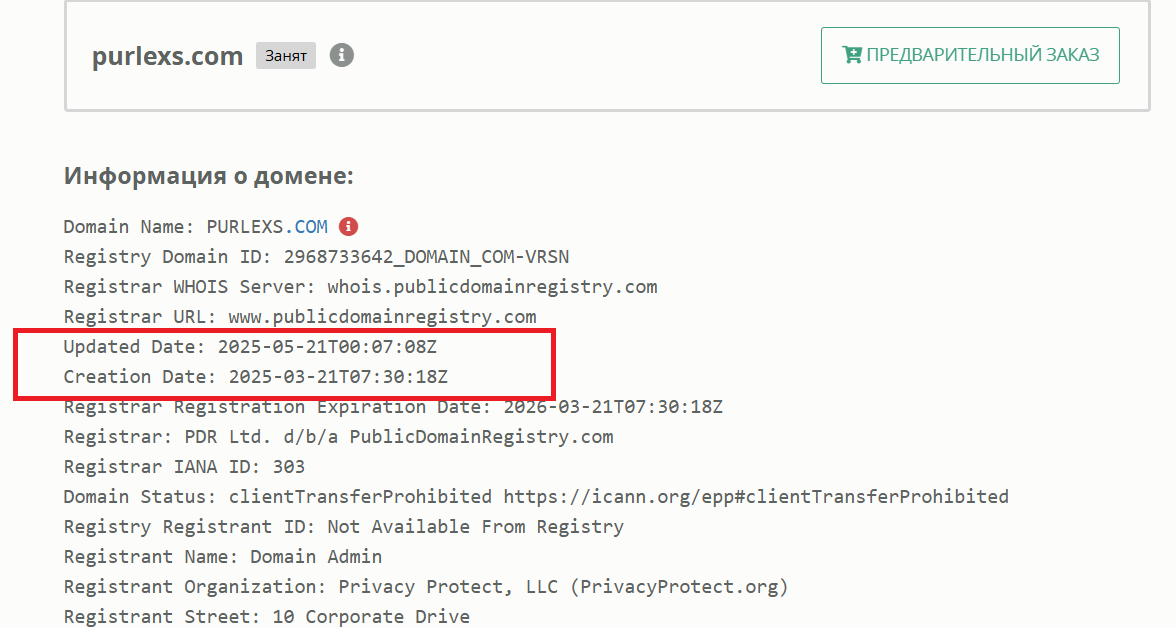Screen dimensions: 1176x628
Task: Click the gray info icon beside Занят badge
Action: [x=342, y=55]
